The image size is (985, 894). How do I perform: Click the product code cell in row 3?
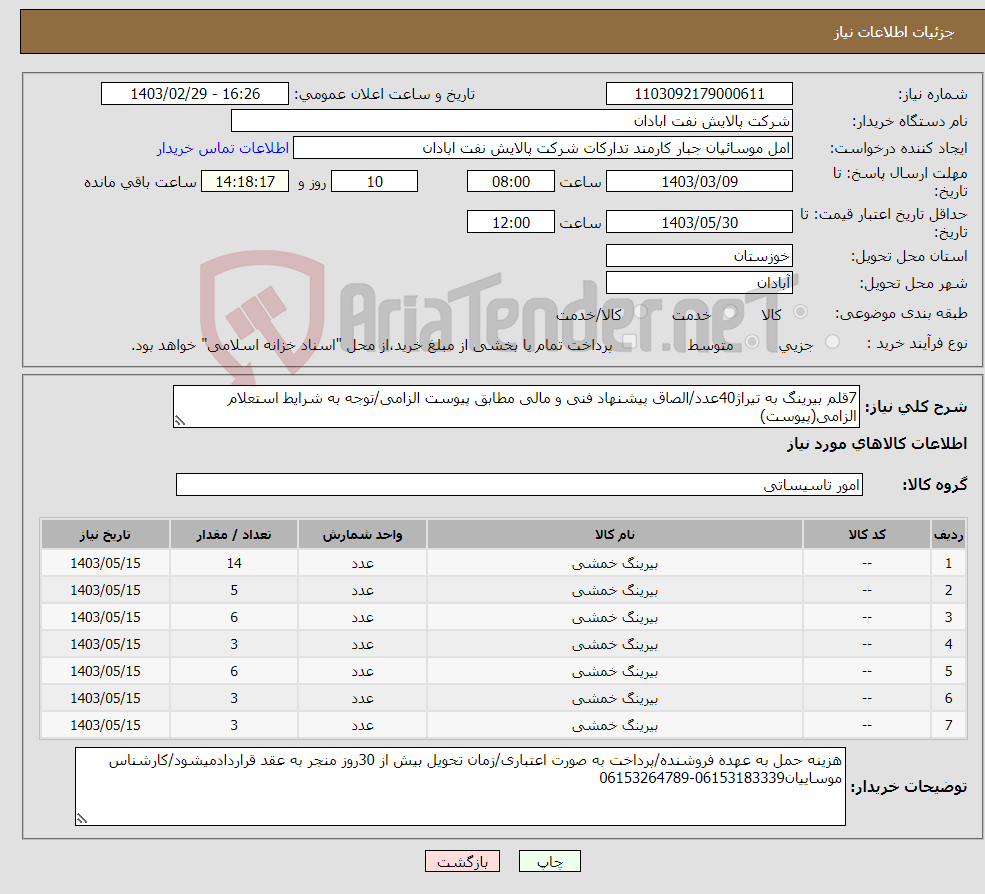tap(867, 618)
